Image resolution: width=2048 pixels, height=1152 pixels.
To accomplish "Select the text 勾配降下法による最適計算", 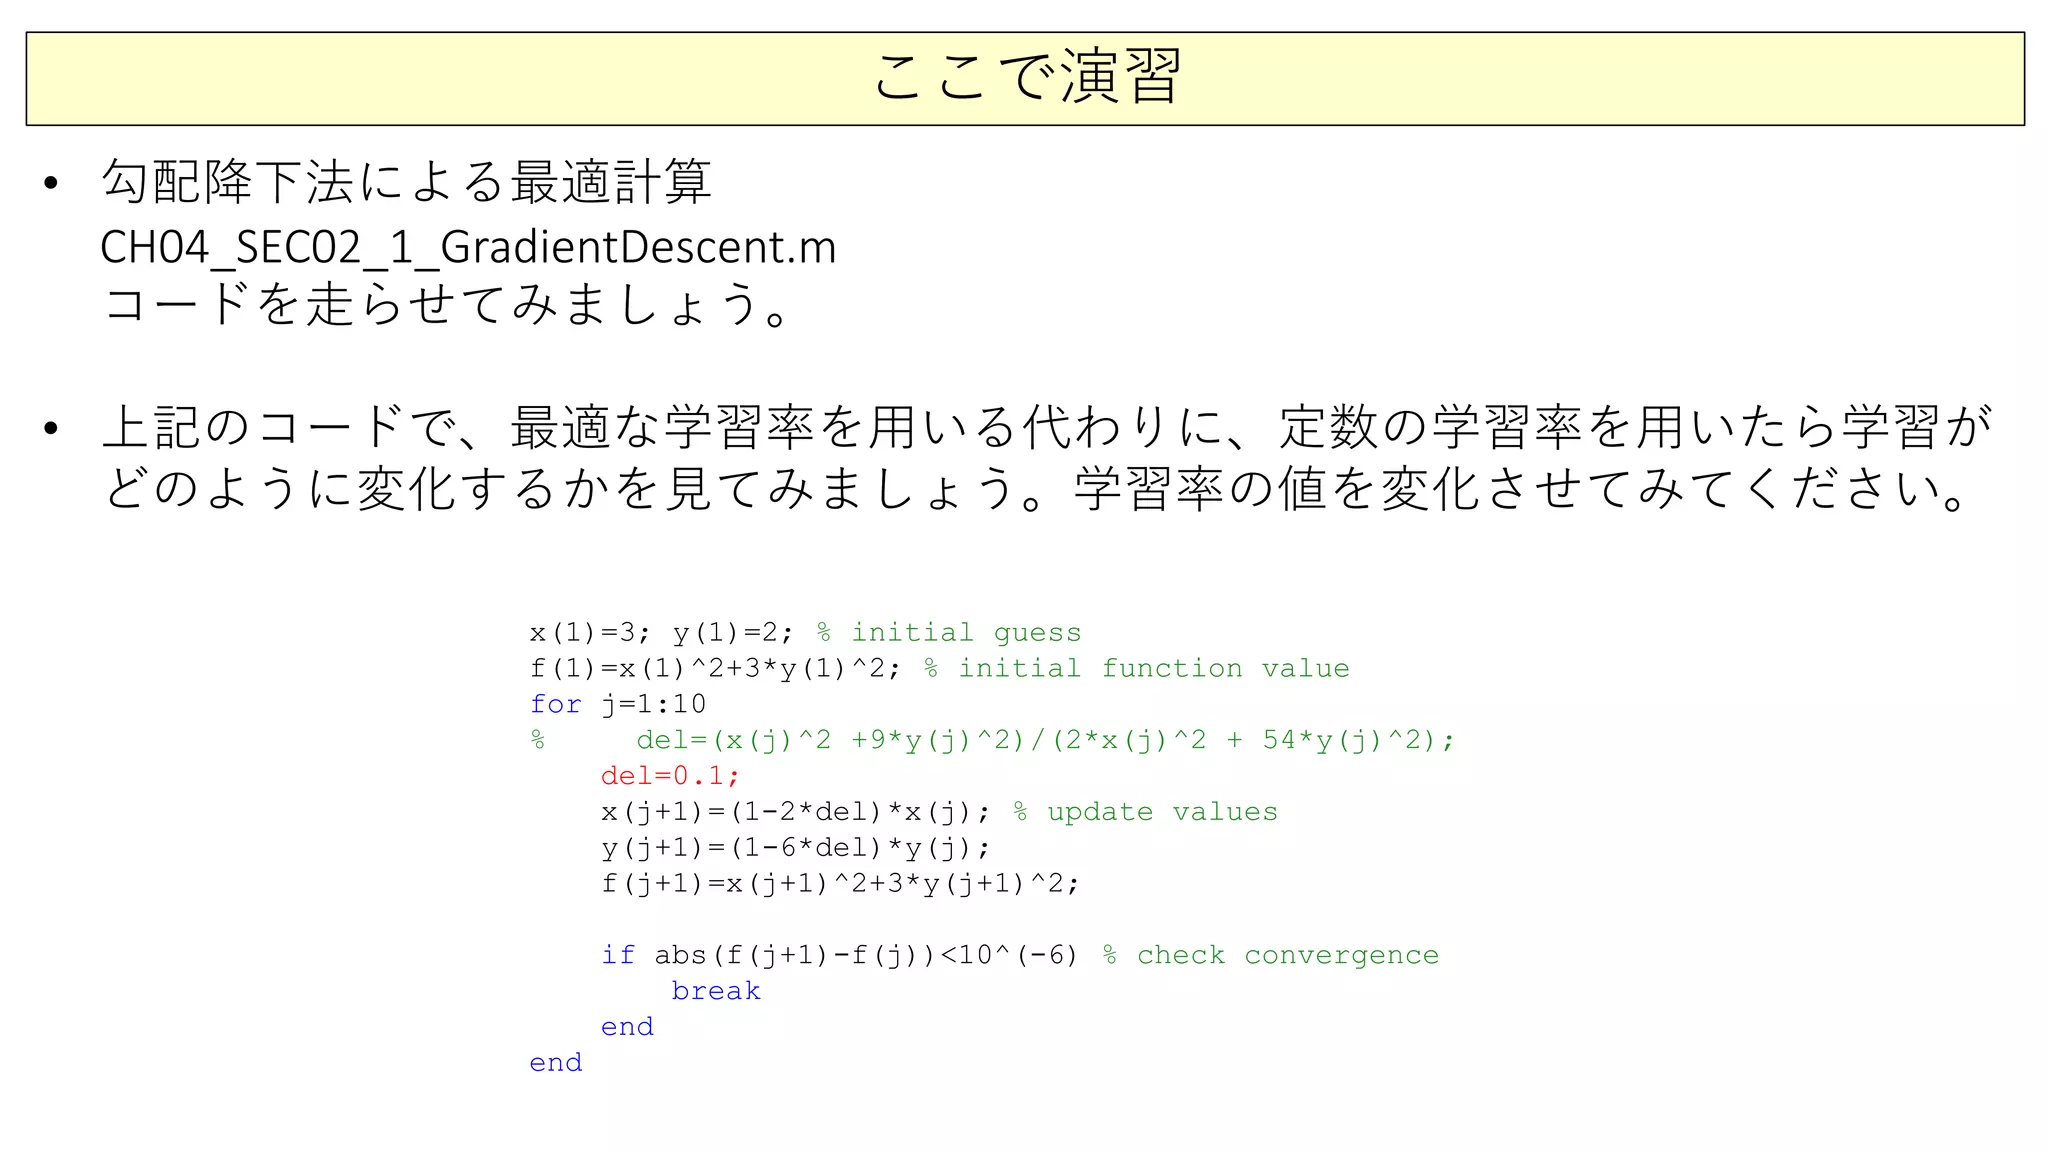I will coord(406,183).
